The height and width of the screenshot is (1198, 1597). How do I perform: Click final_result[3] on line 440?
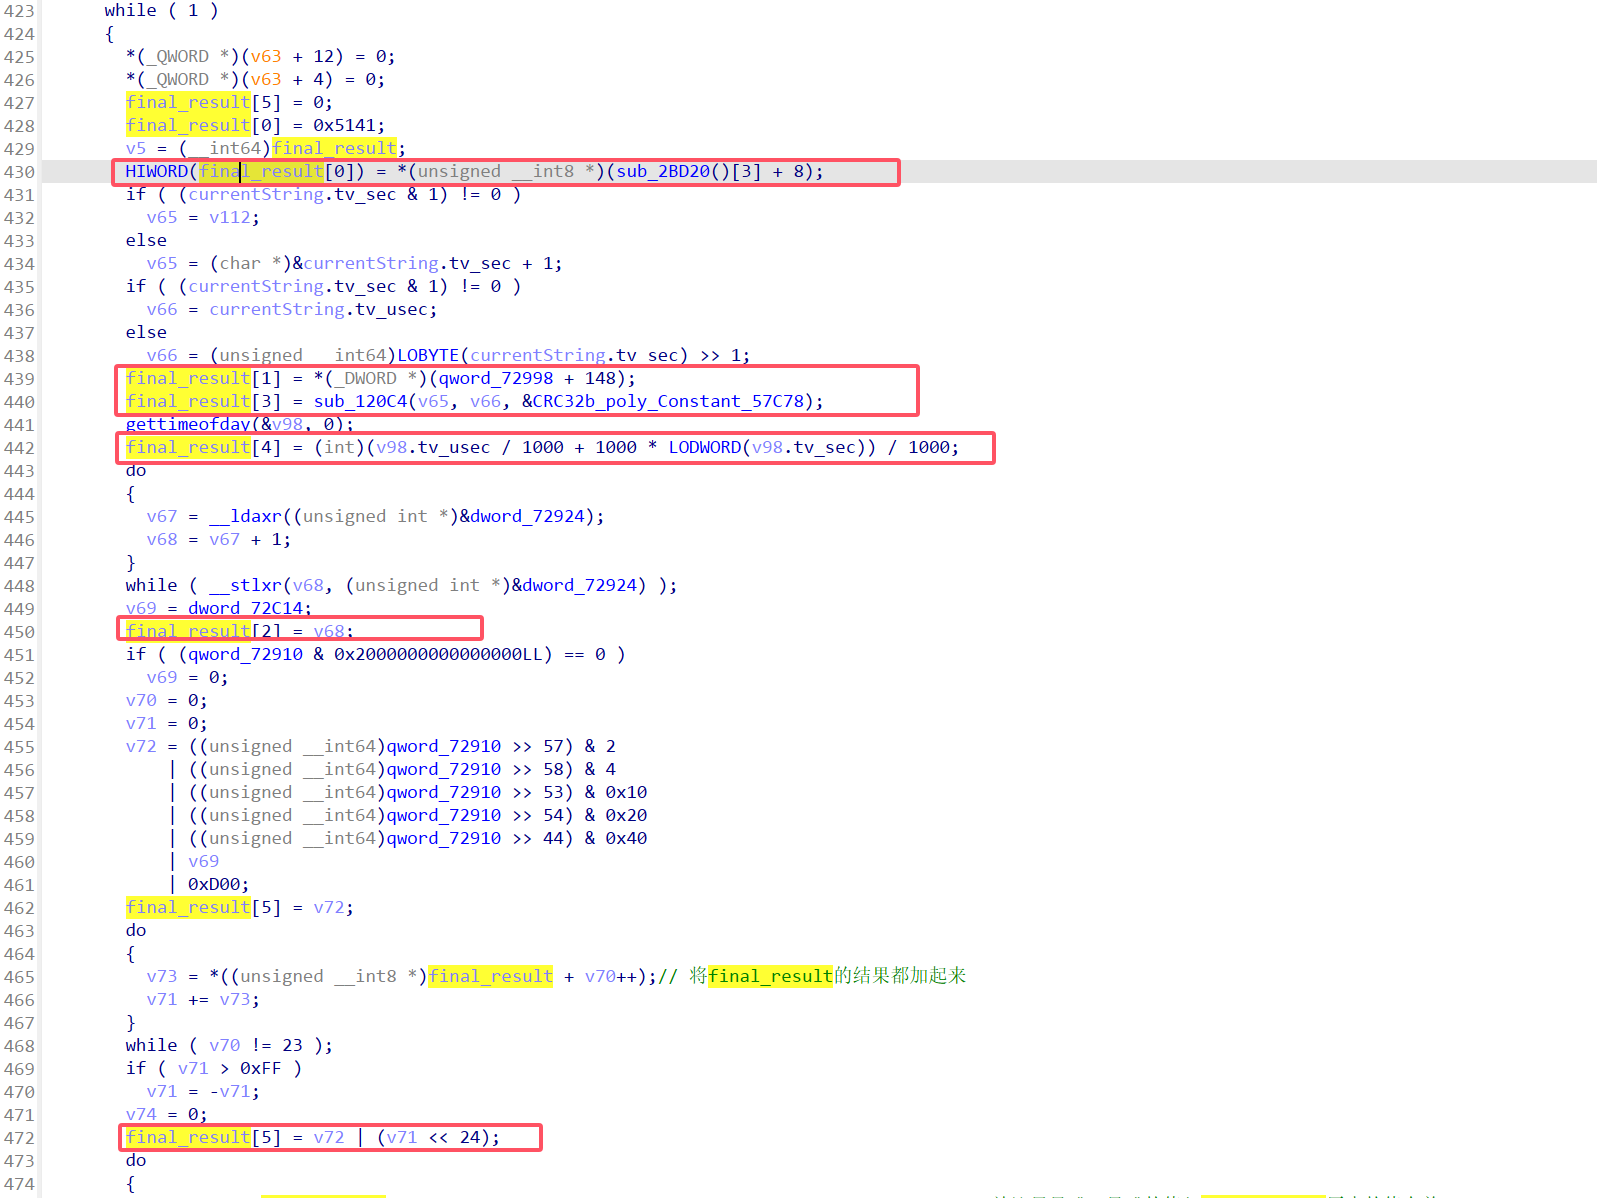click(x=203, y=402)
